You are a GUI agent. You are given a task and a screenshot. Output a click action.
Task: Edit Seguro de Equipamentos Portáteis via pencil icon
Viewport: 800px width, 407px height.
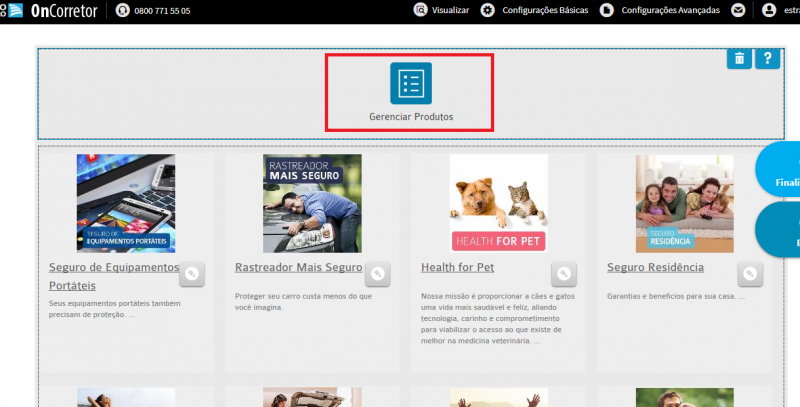[x=192, y=274]
